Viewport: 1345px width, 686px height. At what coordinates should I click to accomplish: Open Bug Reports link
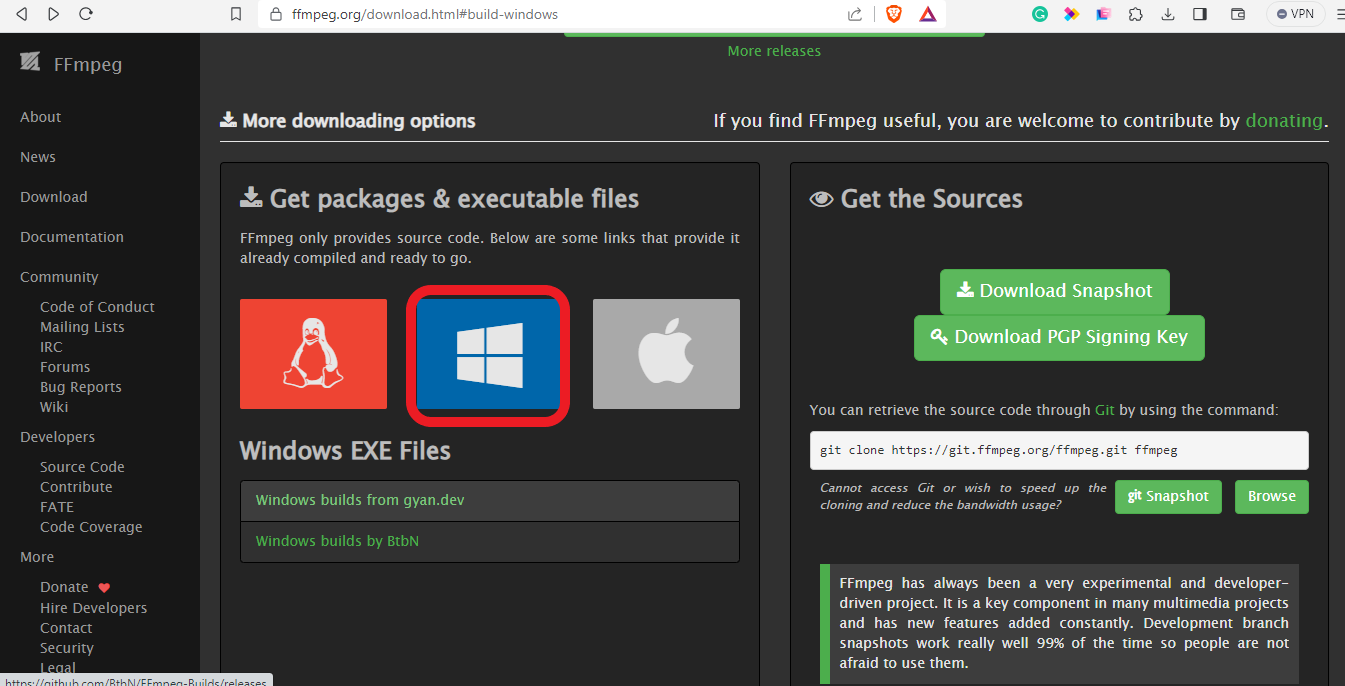(x=81, y=387)
